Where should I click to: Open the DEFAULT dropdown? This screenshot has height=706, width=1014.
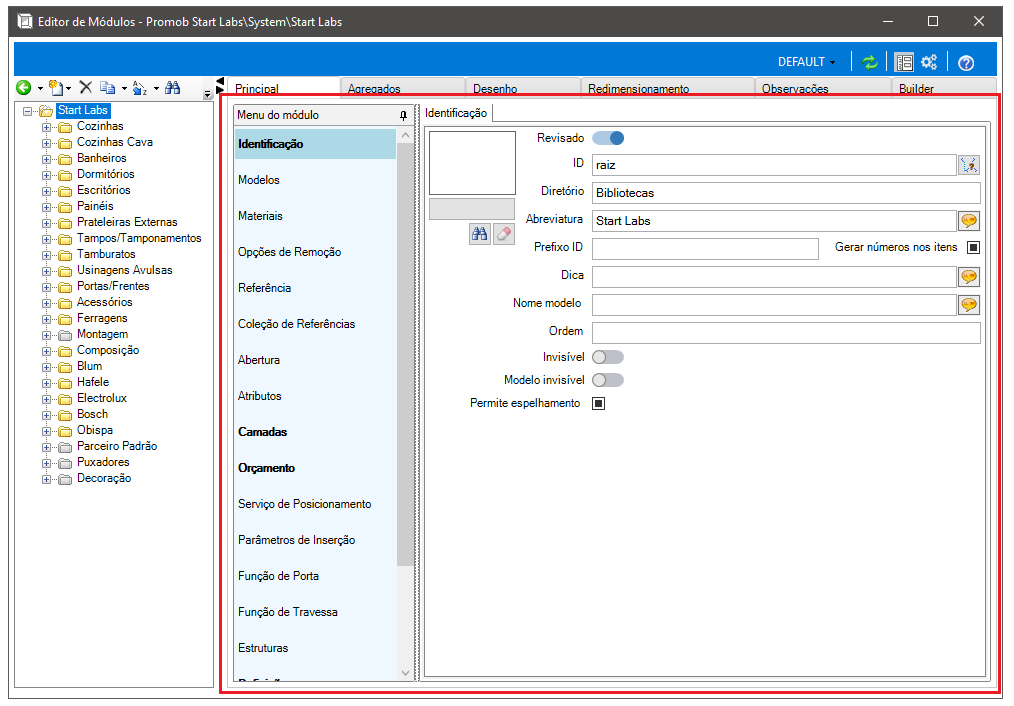coord(806,62)
